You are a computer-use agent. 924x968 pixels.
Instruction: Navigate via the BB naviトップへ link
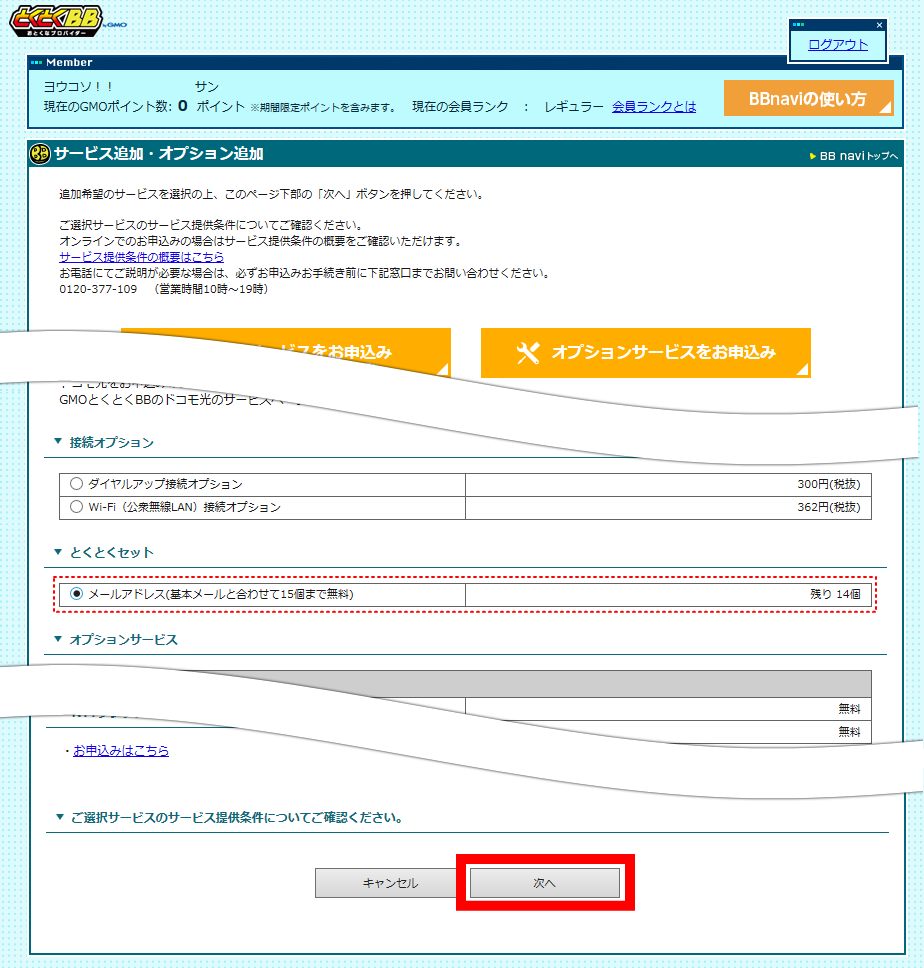coord(857,156)
